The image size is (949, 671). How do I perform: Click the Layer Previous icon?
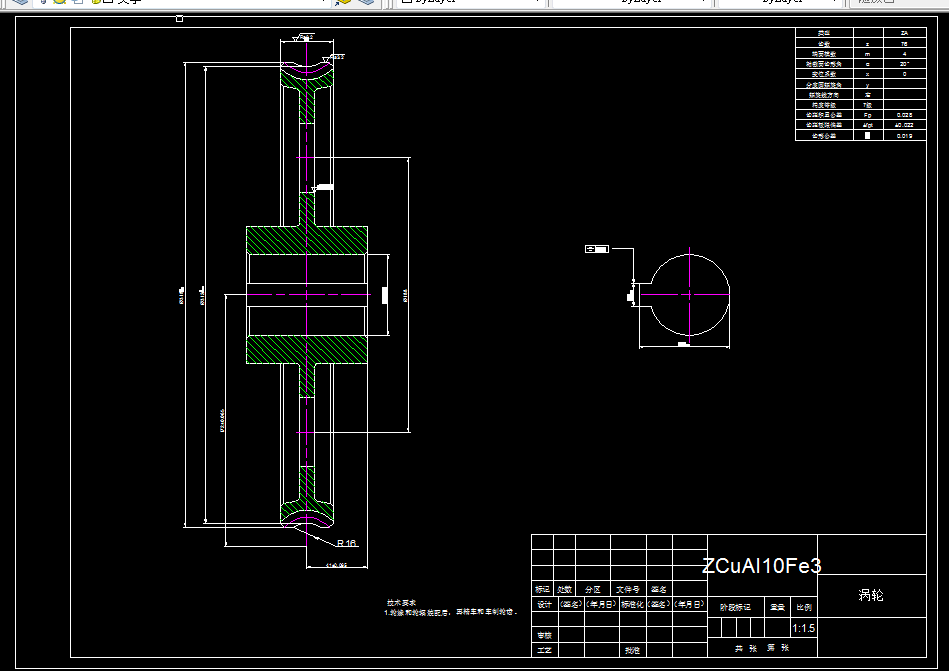point(366,2)
